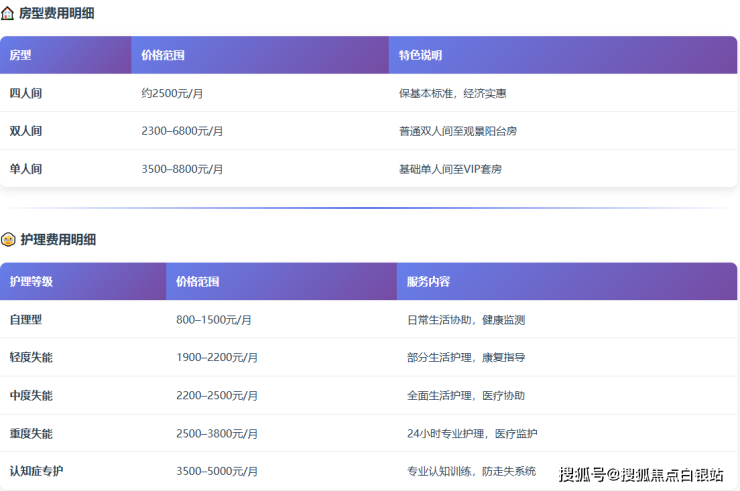Select the 房型 column header

tap(21, 55)
